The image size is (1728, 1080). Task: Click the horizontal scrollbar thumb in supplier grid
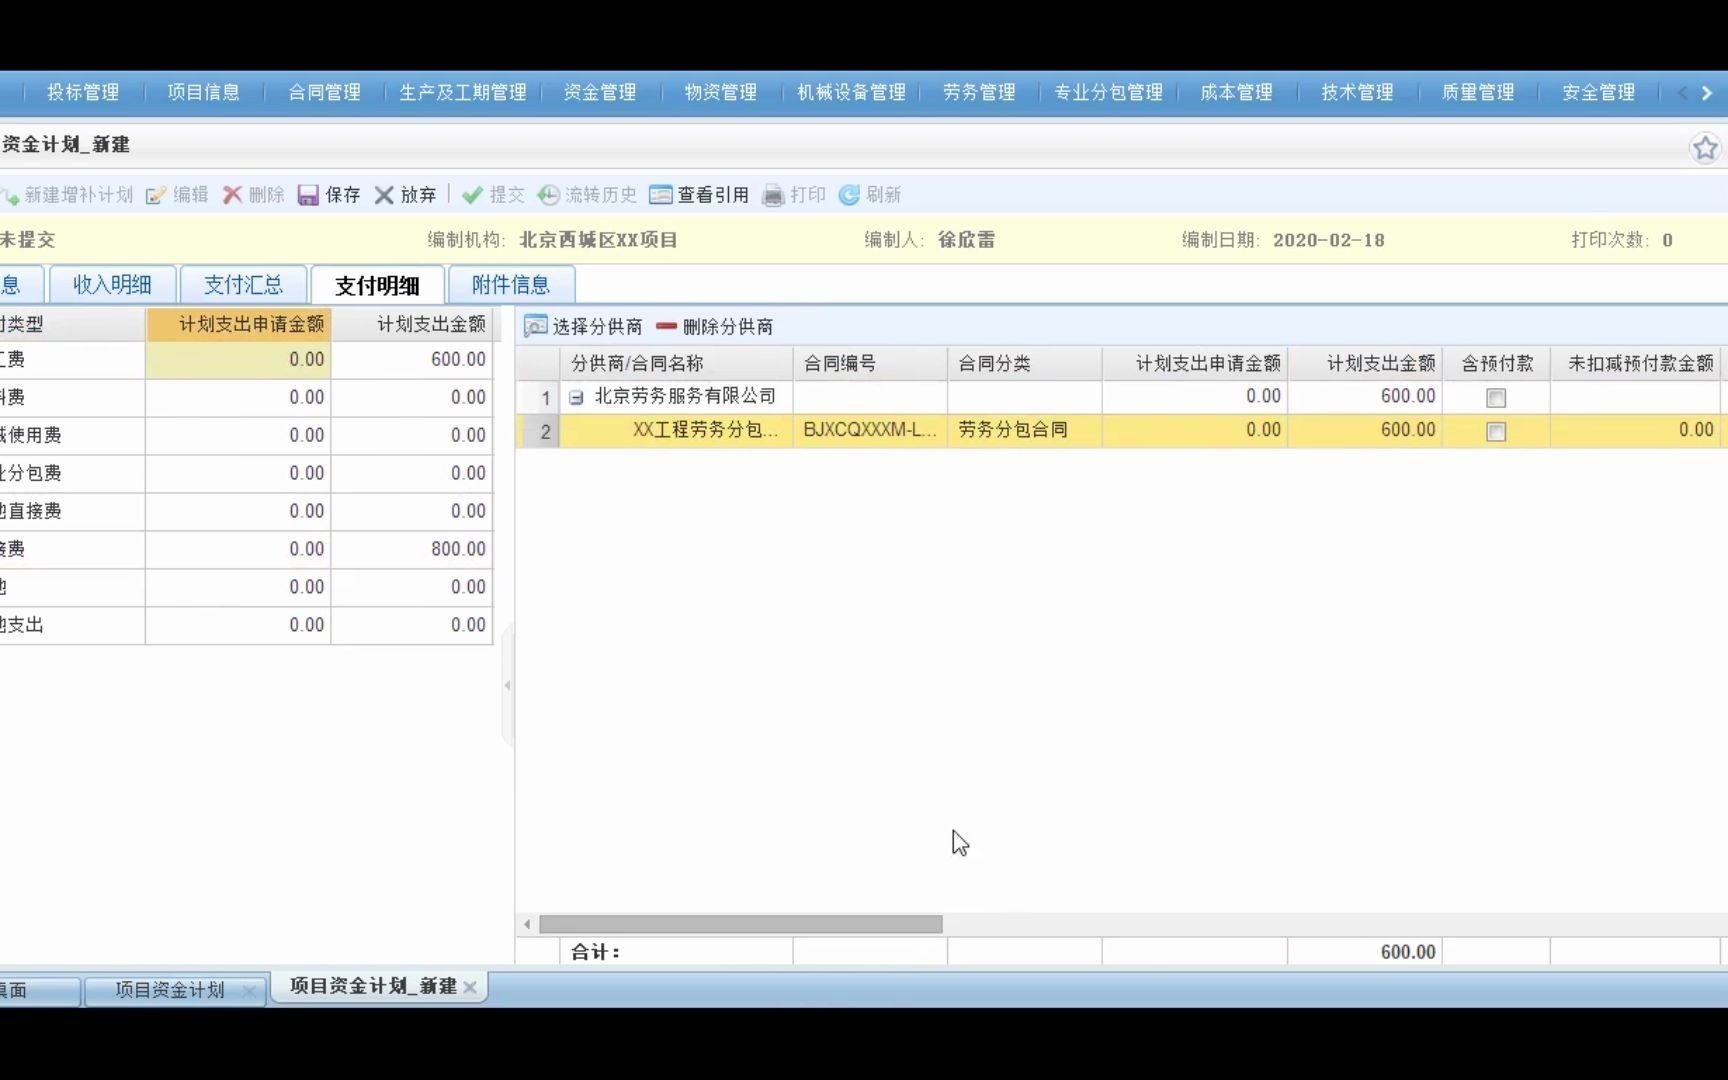(x=740, y=924)
